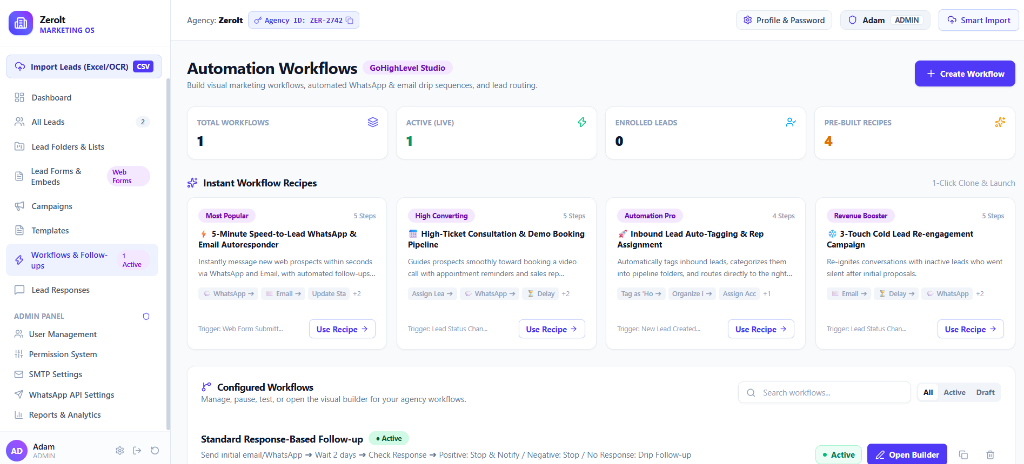1024x464 pixels.
Task: Click the AD user avatar
Action: pos(16,450)
